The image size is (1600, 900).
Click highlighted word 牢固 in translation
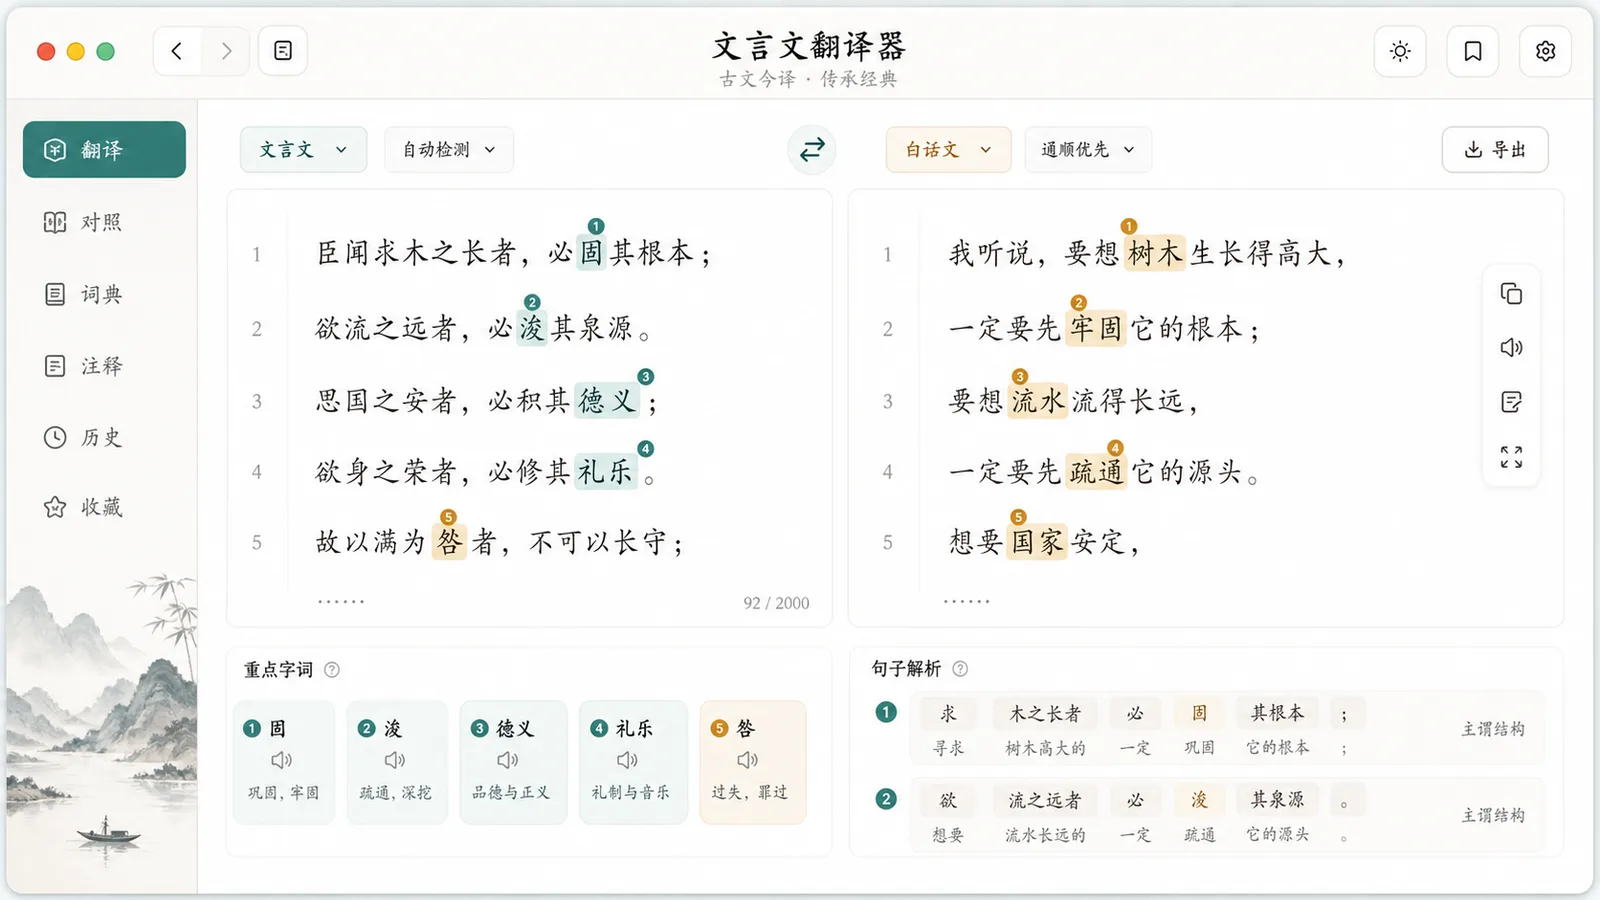[x=1096, y=328]
